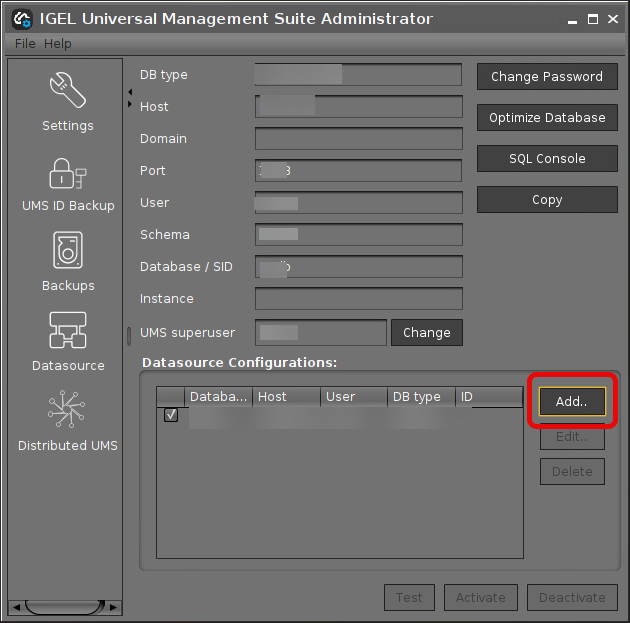Select the Datasource icon in sidebar

[x=67, y=332]
